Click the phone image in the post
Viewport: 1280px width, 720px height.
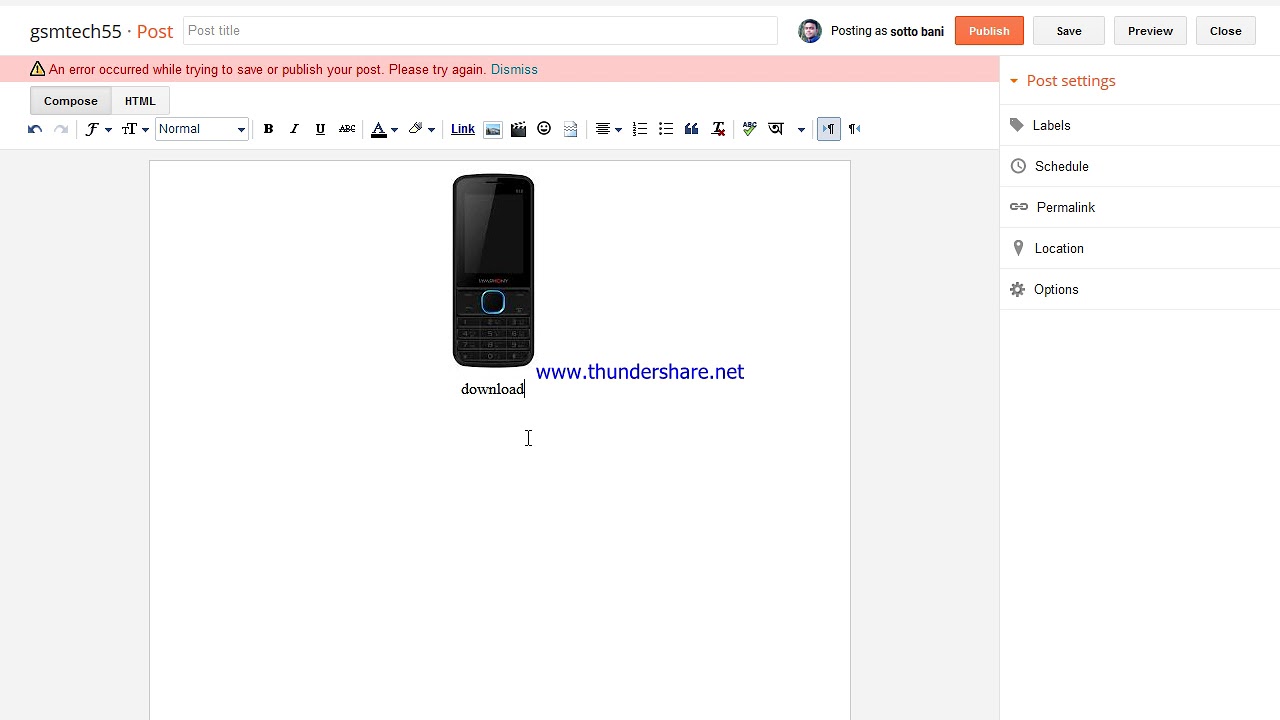pos(493,271)
